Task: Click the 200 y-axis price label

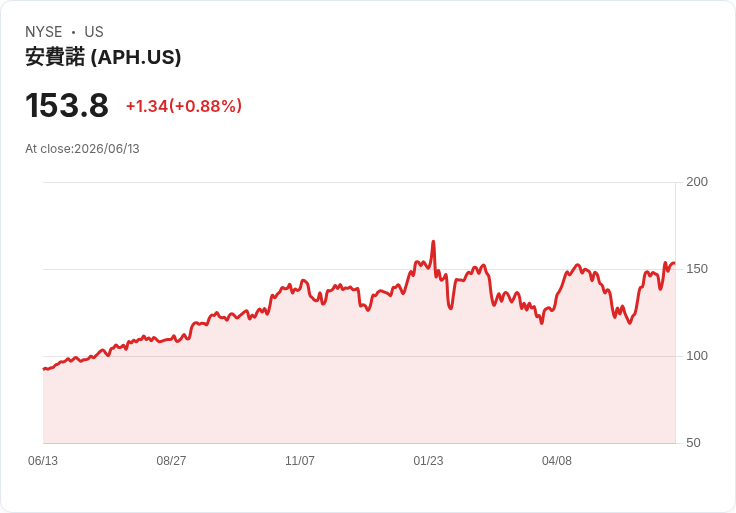Action: 697,182
